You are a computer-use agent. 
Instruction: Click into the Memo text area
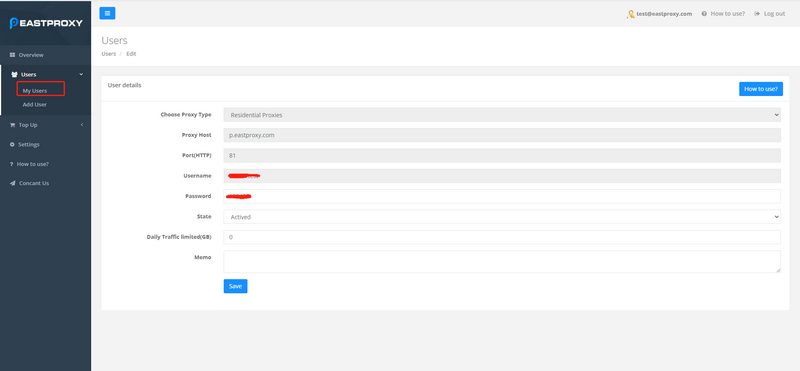point(502,261)
